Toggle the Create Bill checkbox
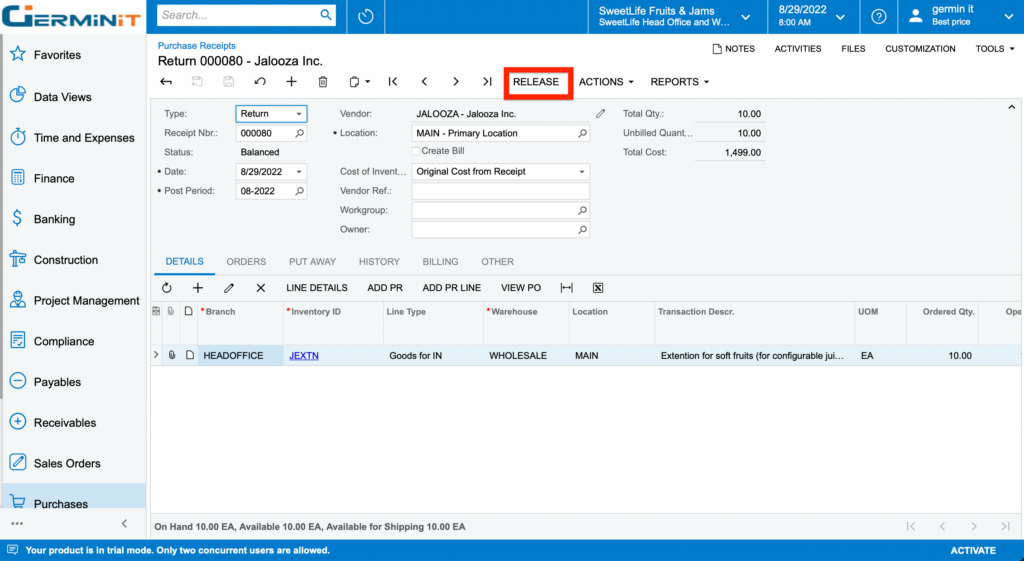The height and width of the screenshot is (561, 1024). coord(415,151)
